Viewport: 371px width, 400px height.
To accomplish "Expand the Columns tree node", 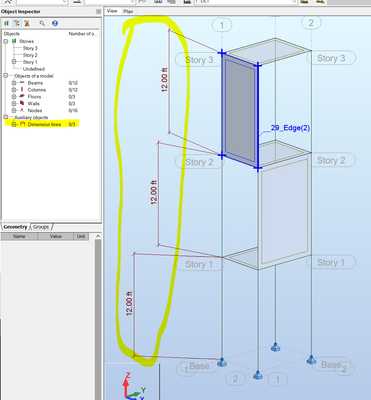I will [14, 90].
